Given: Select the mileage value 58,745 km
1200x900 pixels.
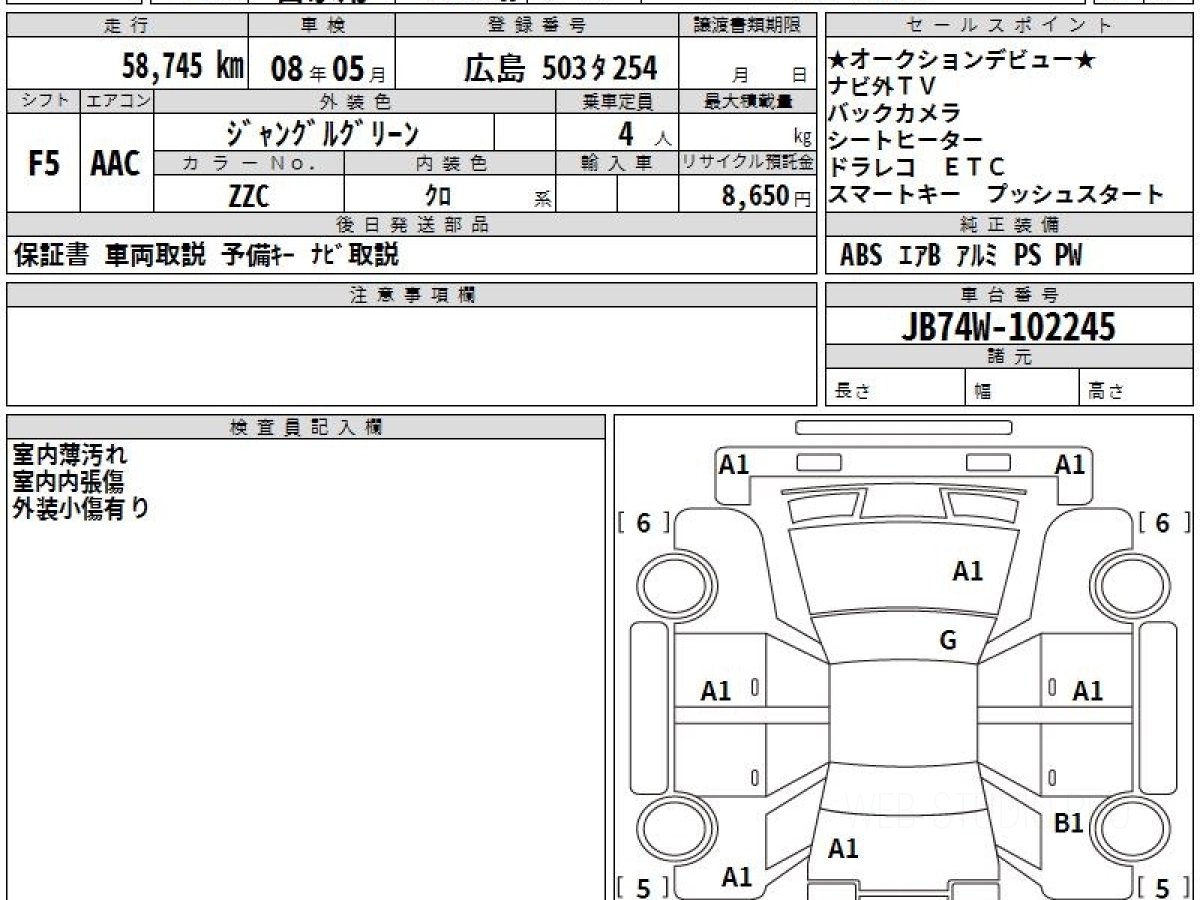Looking at the screenshot, I should coord(182,67).
